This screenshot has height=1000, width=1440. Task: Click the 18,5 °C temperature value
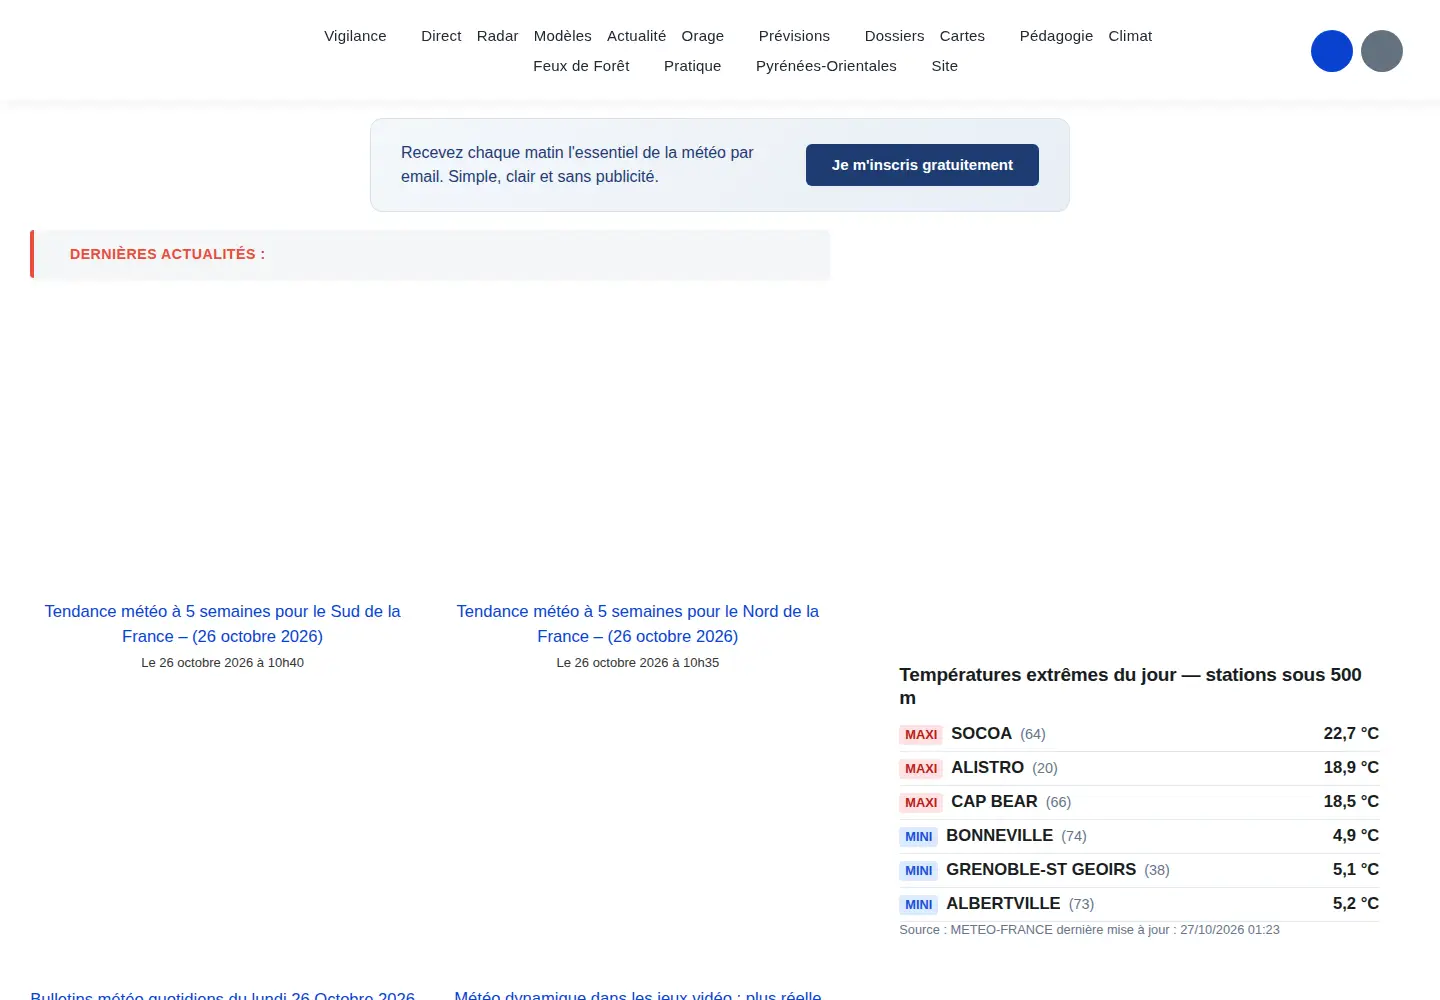click(x=1351, y=801)
